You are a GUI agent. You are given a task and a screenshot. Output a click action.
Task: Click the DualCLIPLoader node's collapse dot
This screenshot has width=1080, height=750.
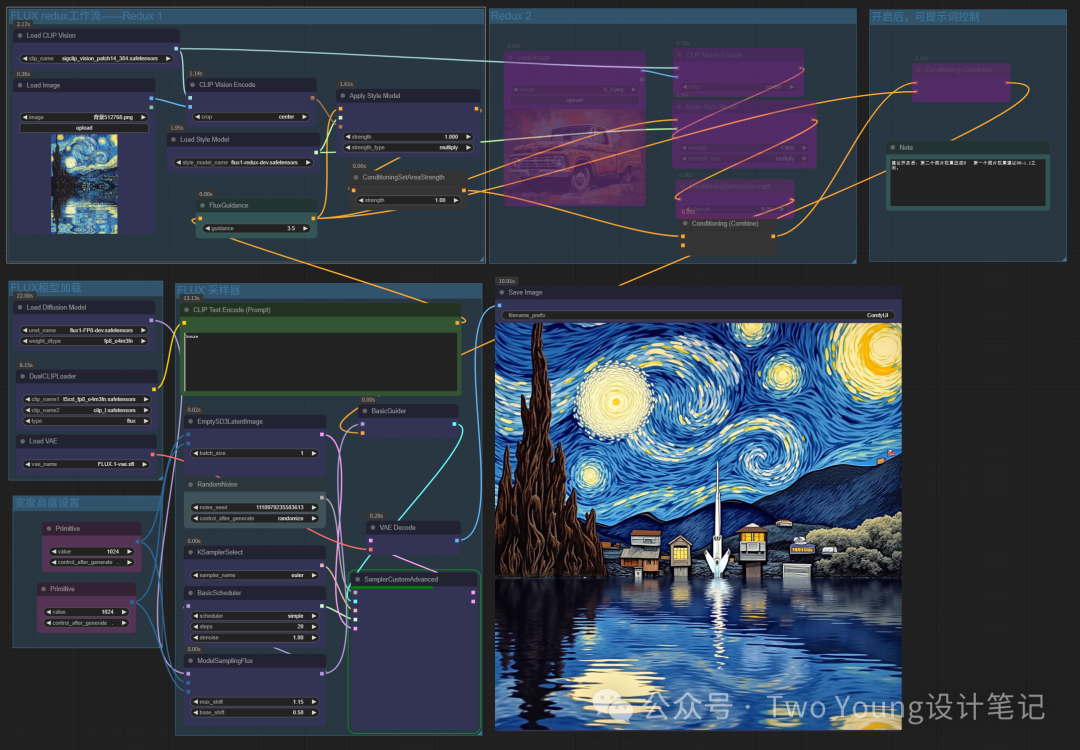[x=23, y=377]
